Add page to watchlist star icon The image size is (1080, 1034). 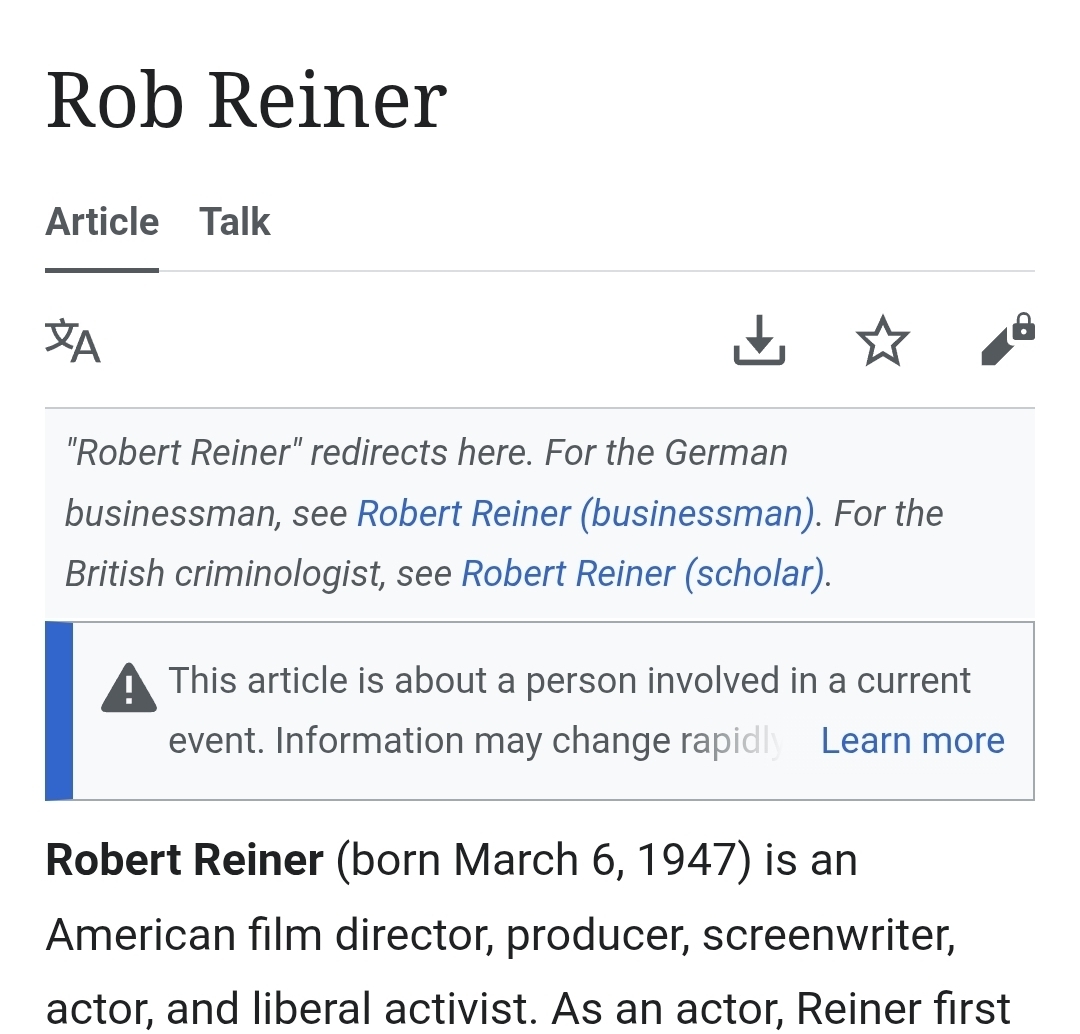883,342
